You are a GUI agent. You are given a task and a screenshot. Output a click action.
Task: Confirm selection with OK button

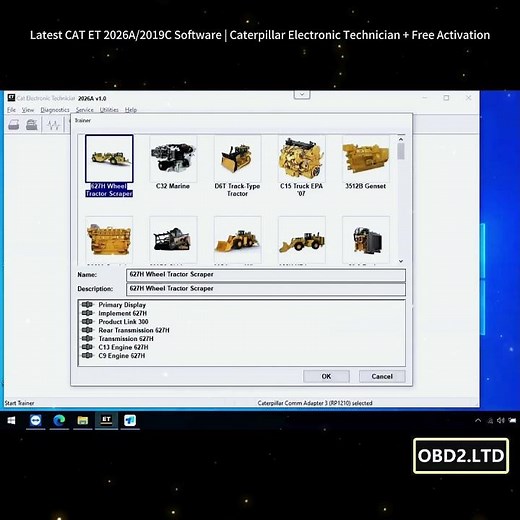pyautogui.click(x=326, y=376)
